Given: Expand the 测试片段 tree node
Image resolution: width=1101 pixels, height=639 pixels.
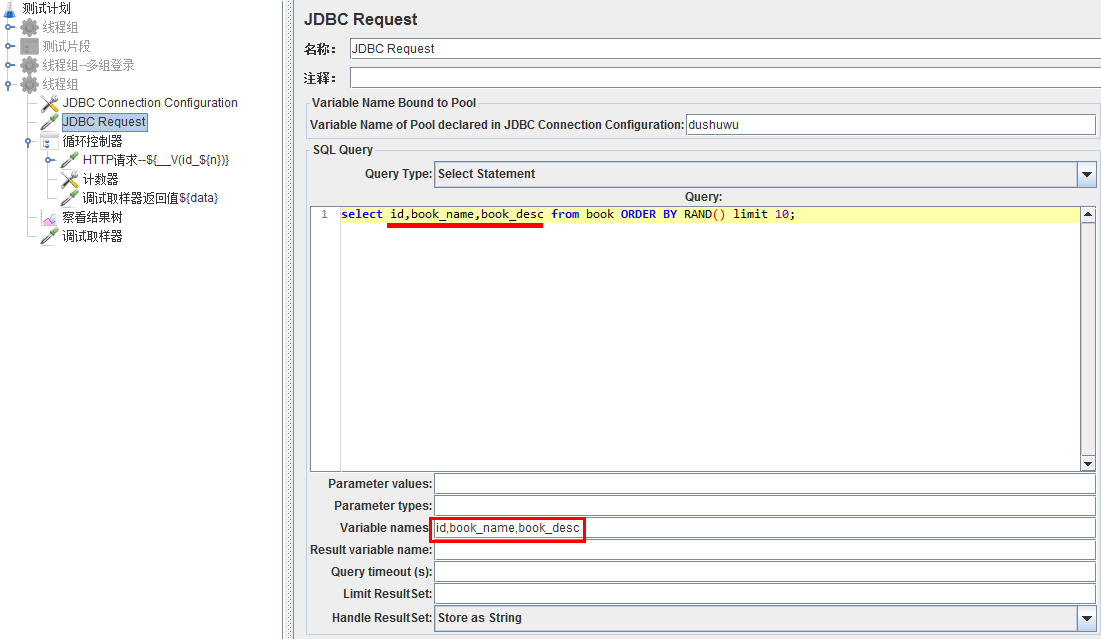Looking at the screenshot, I should click(9, 46).
